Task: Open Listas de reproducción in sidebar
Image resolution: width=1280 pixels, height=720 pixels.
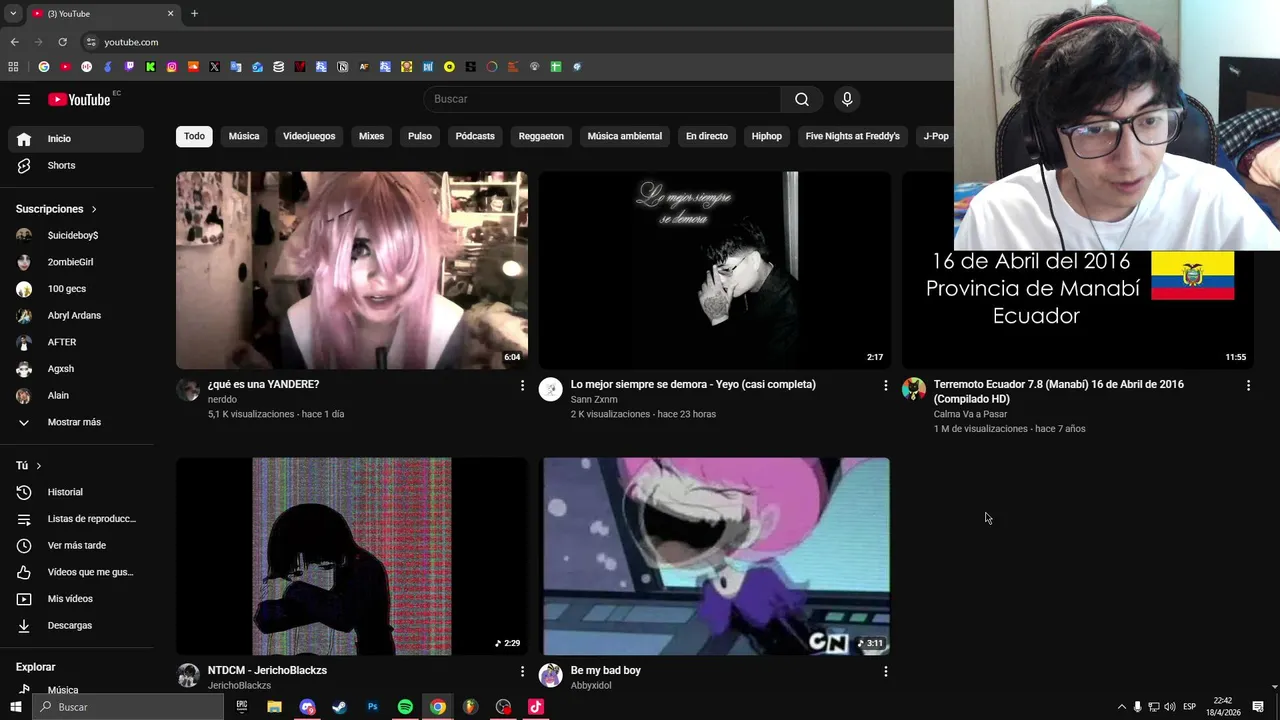Action: click(76, 519)
